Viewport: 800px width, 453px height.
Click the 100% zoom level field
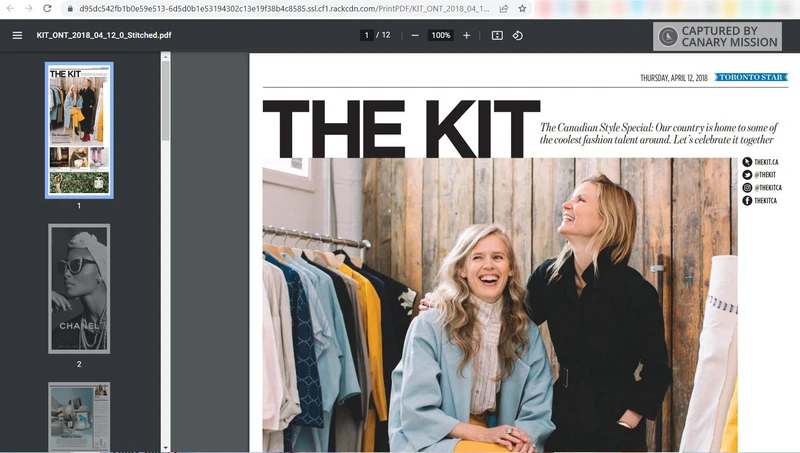pos(441,35)
